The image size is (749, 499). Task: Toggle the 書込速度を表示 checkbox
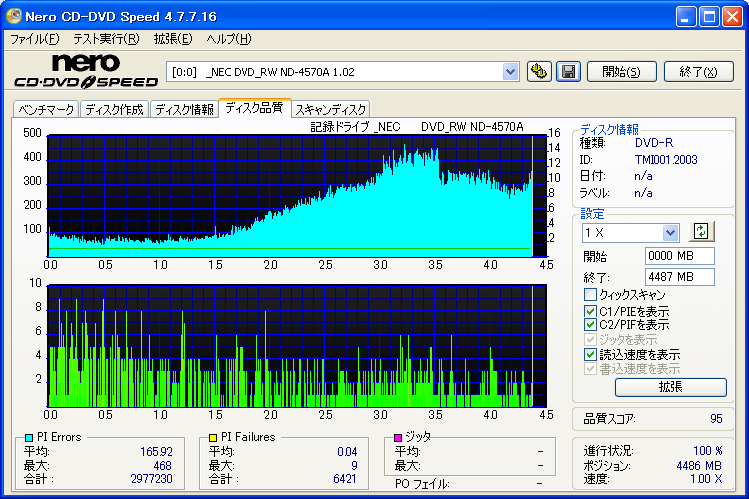[590, 369]
